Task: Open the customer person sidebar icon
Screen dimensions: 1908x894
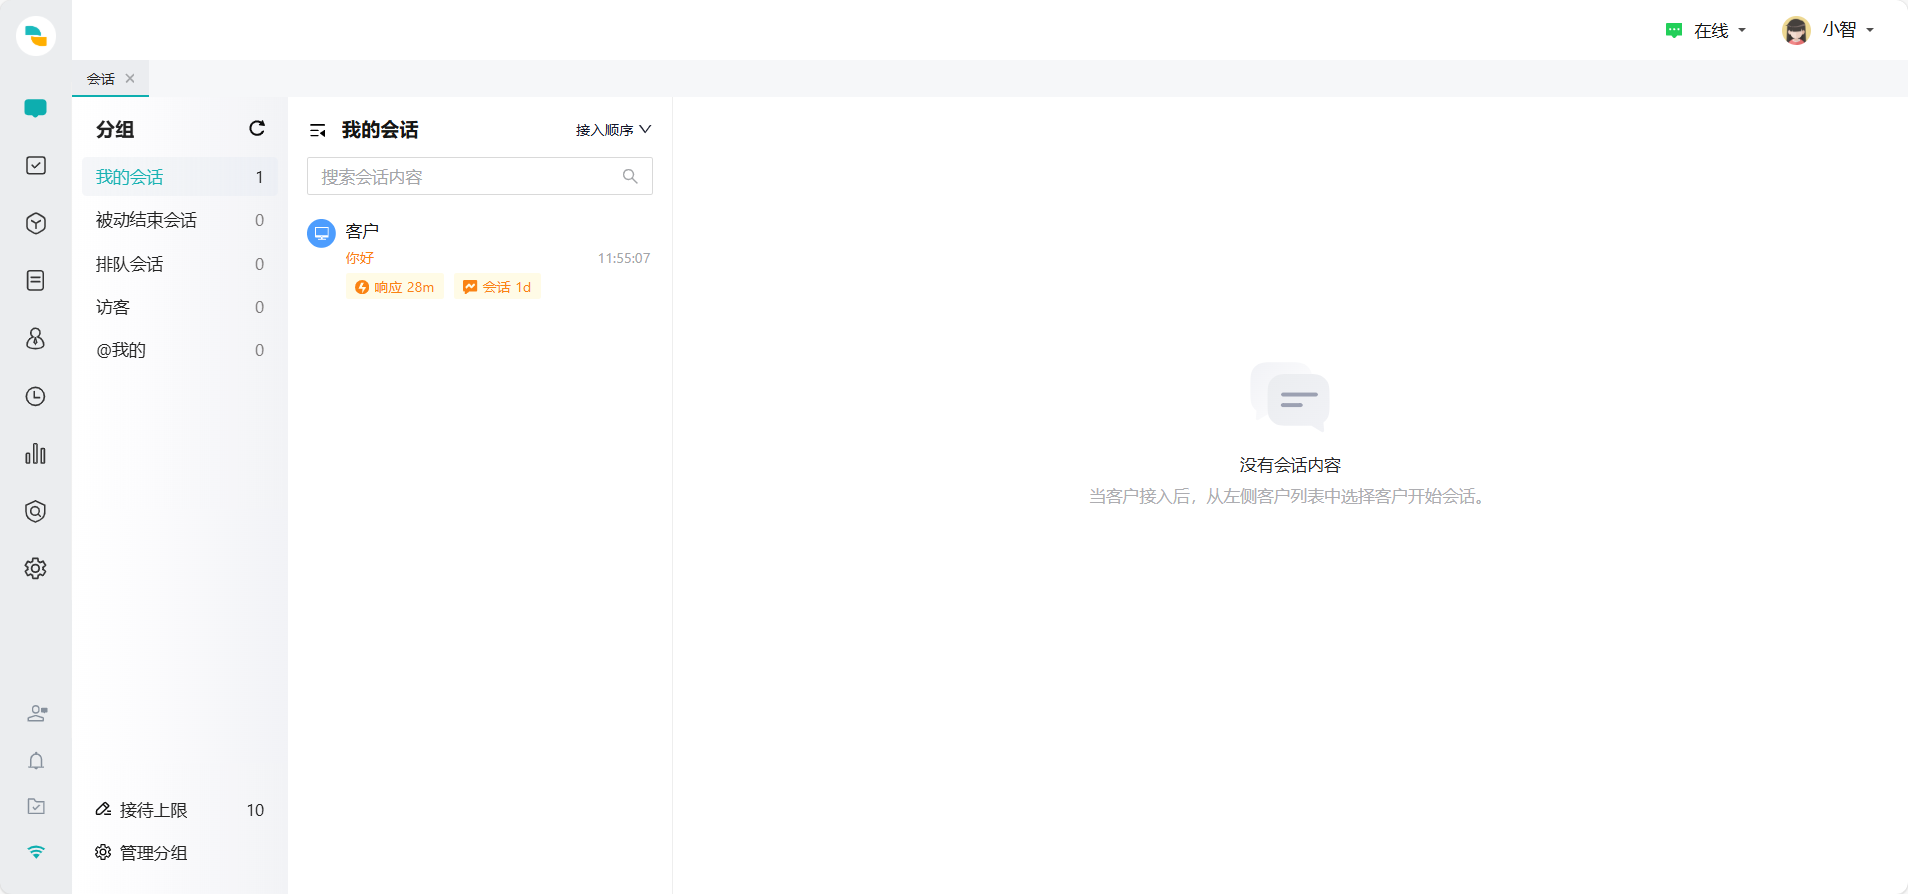Action: pos(36,338)
